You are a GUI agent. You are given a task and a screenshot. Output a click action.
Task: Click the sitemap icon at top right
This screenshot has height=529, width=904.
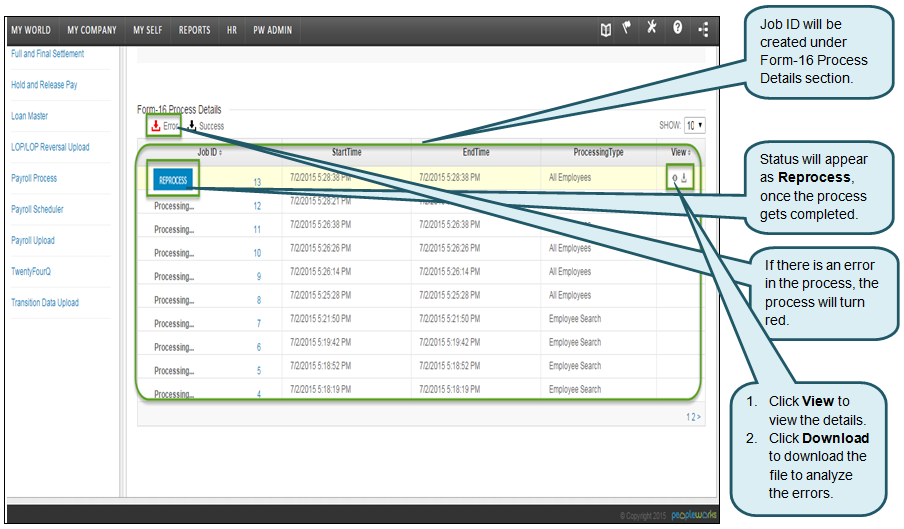(x=703, y=30)
